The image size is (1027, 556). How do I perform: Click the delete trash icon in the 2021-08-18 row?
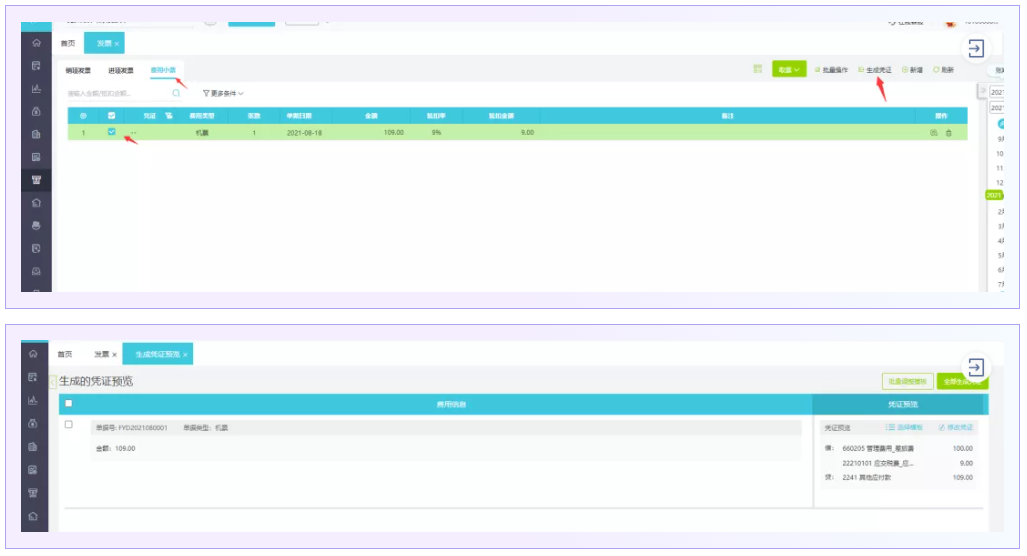point(948,133)
